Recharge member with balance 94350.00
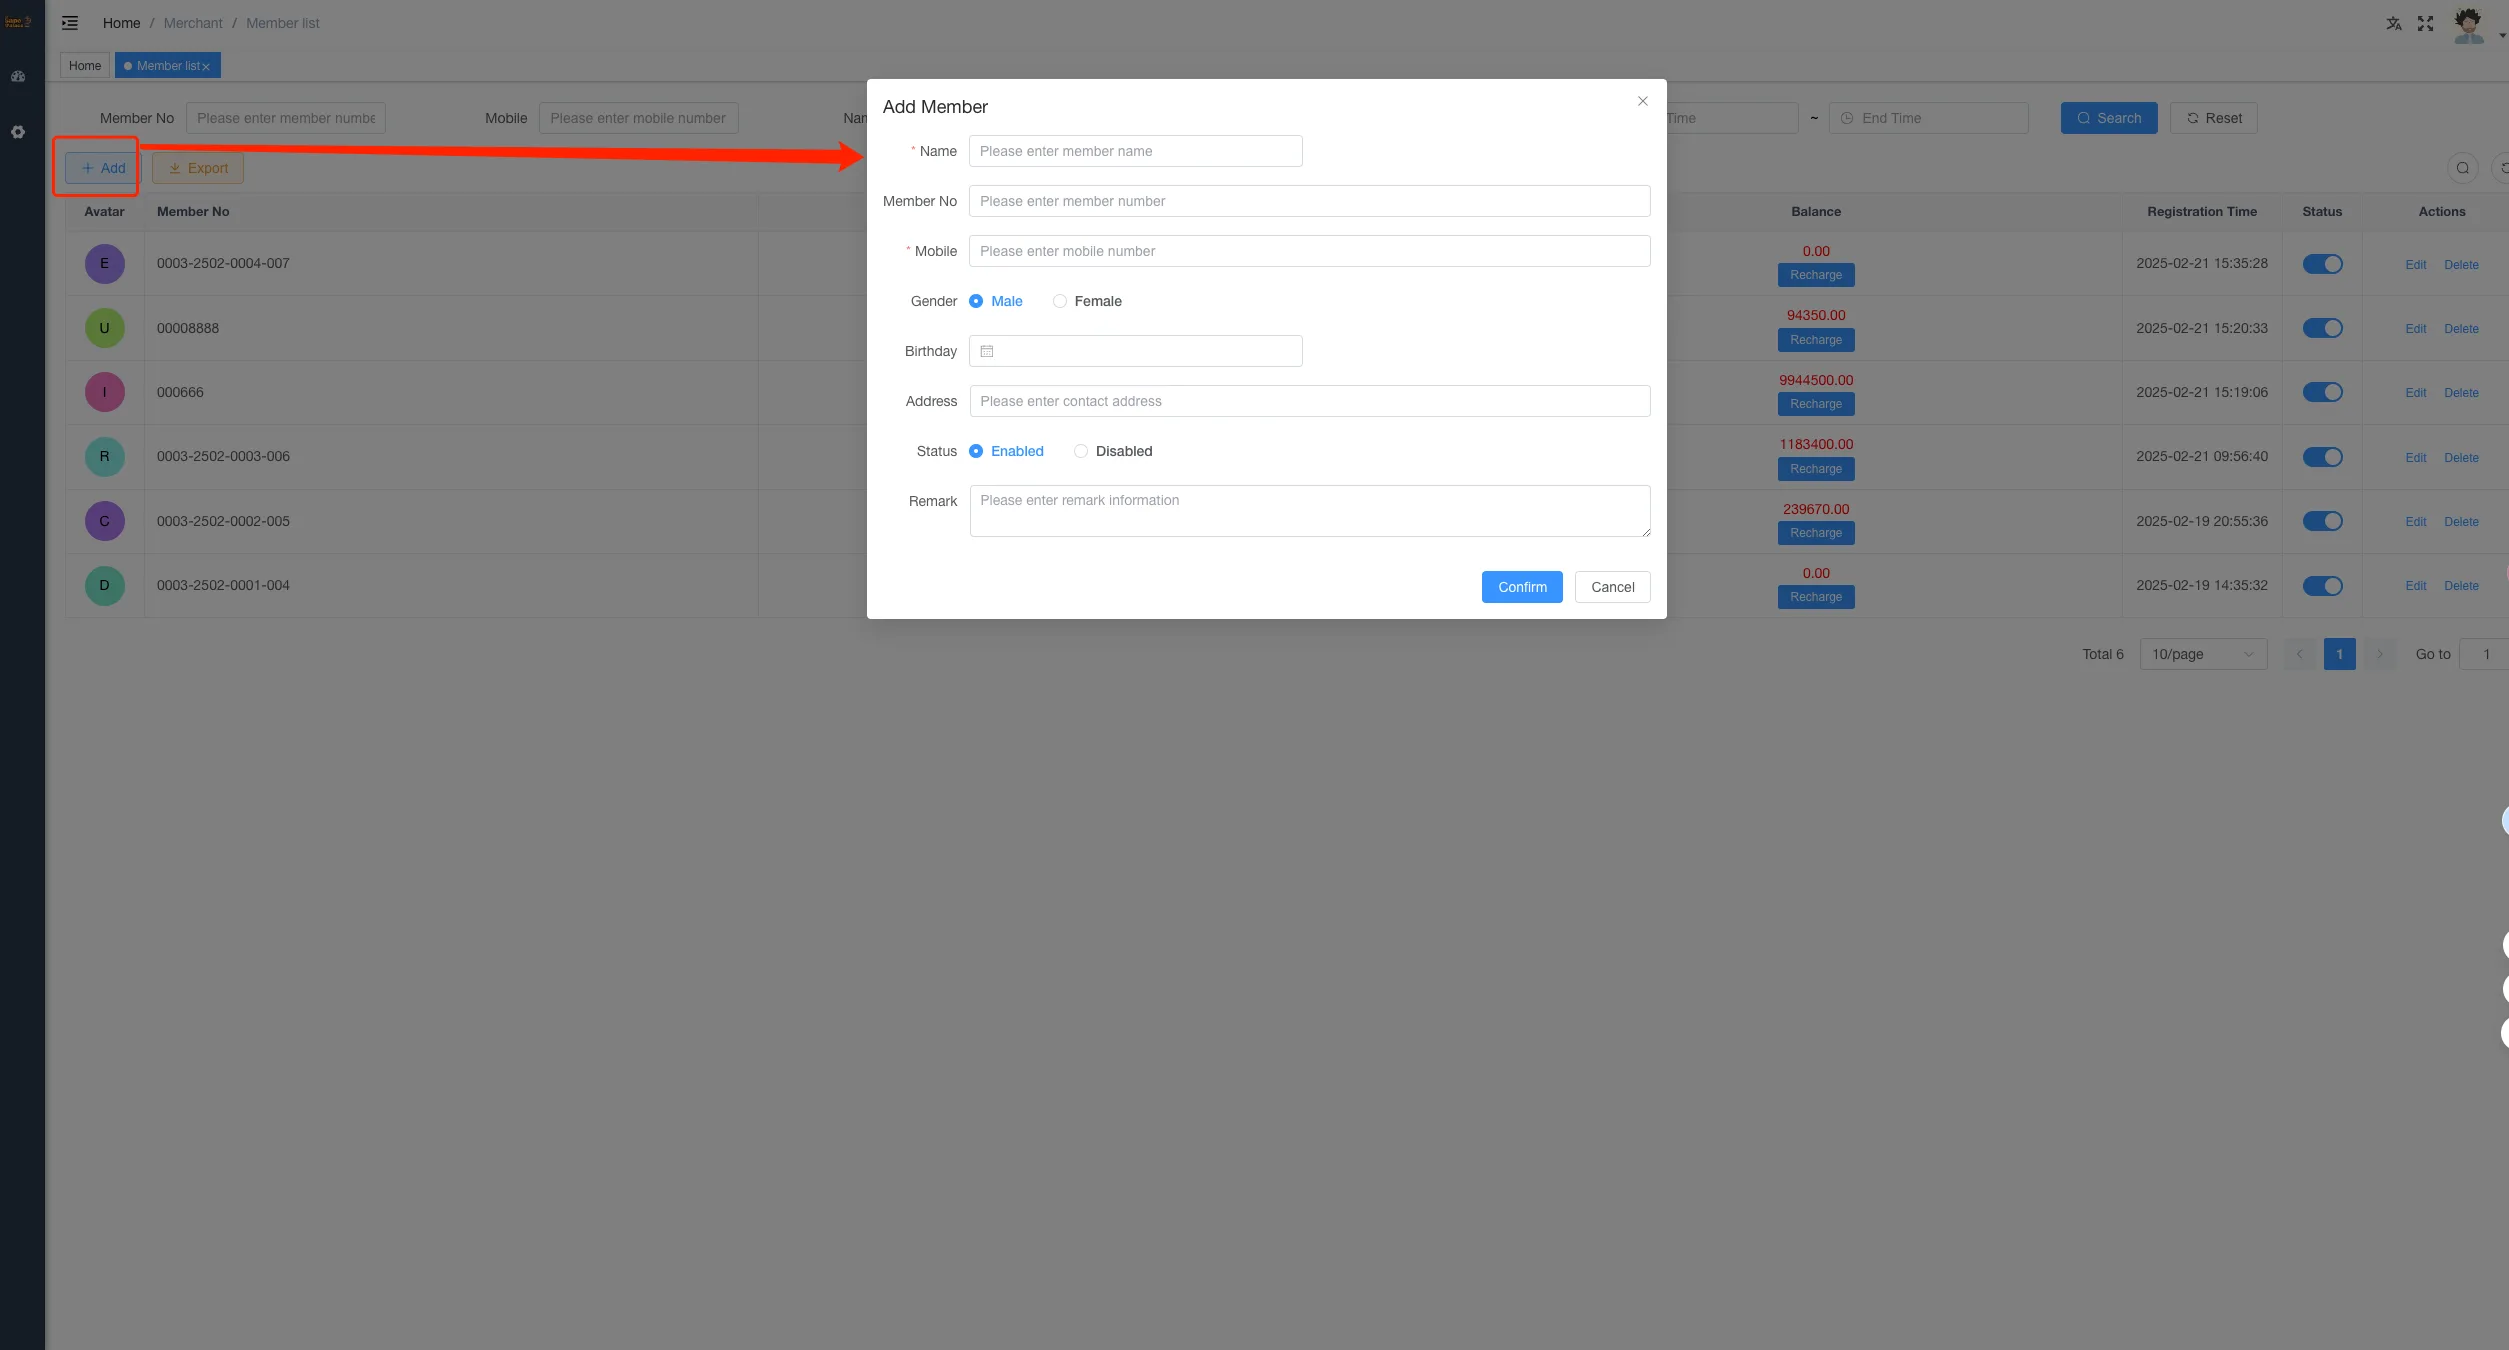 (1816, 340)
